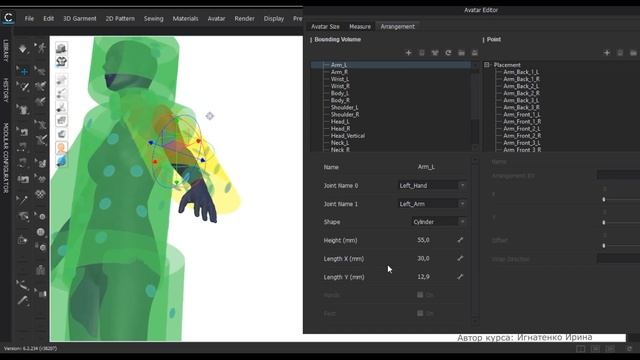Delete the selected bounding volume
The image size is (640, 360).
tap(422, 53)
